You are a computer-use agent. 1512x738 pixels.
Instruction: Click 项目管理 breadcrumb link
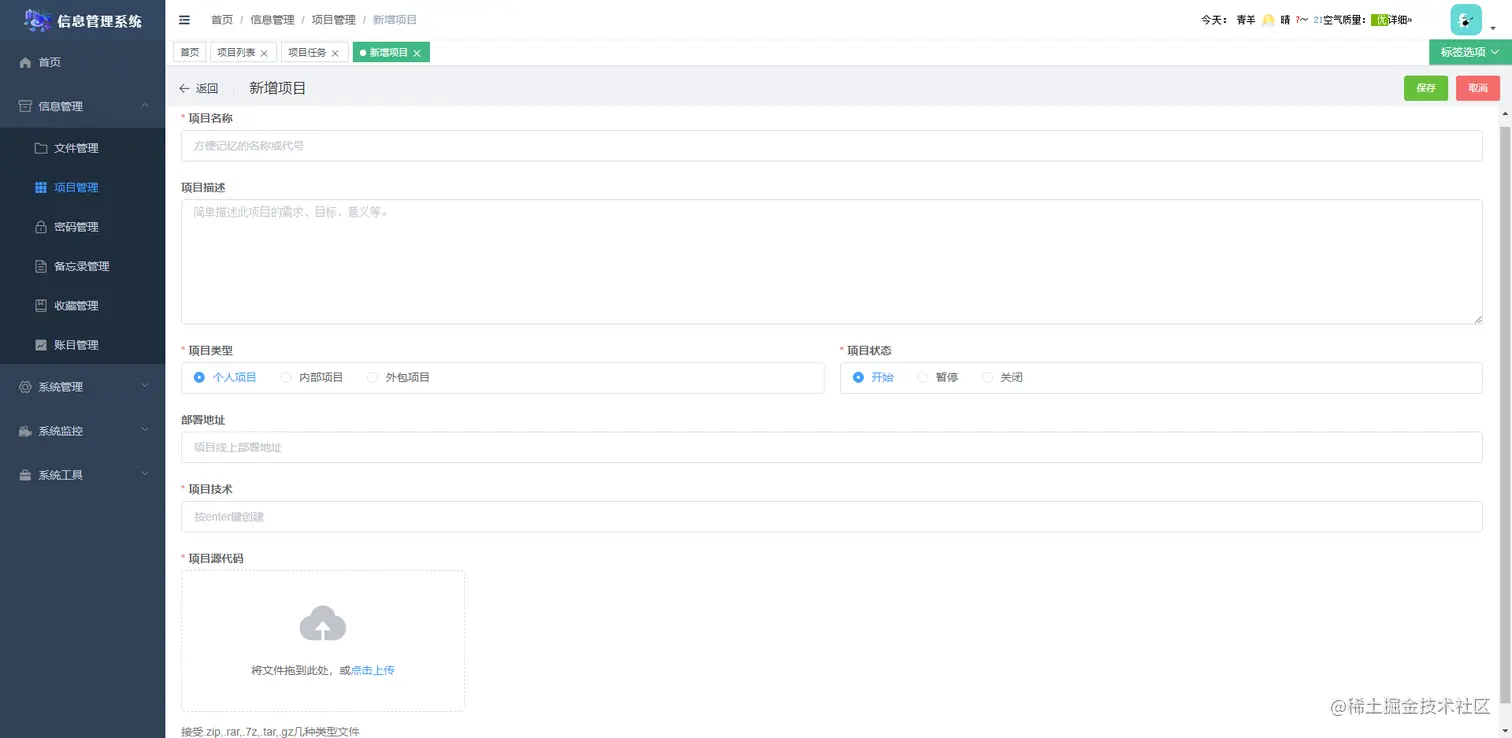point(333,20)
